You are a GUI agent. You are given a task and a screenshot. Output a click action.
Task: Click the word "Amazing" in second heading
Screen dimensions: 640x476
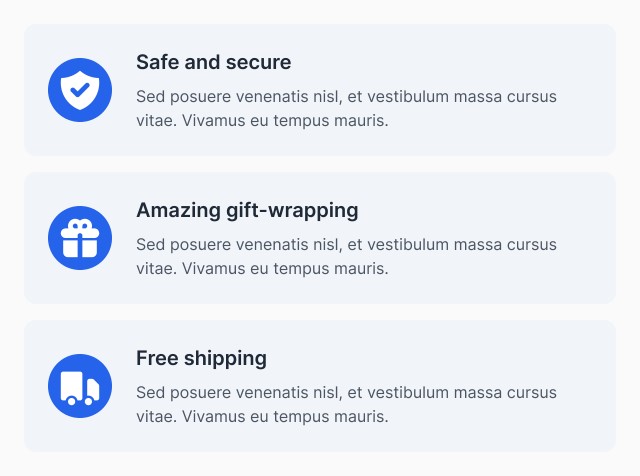point(178,211)
